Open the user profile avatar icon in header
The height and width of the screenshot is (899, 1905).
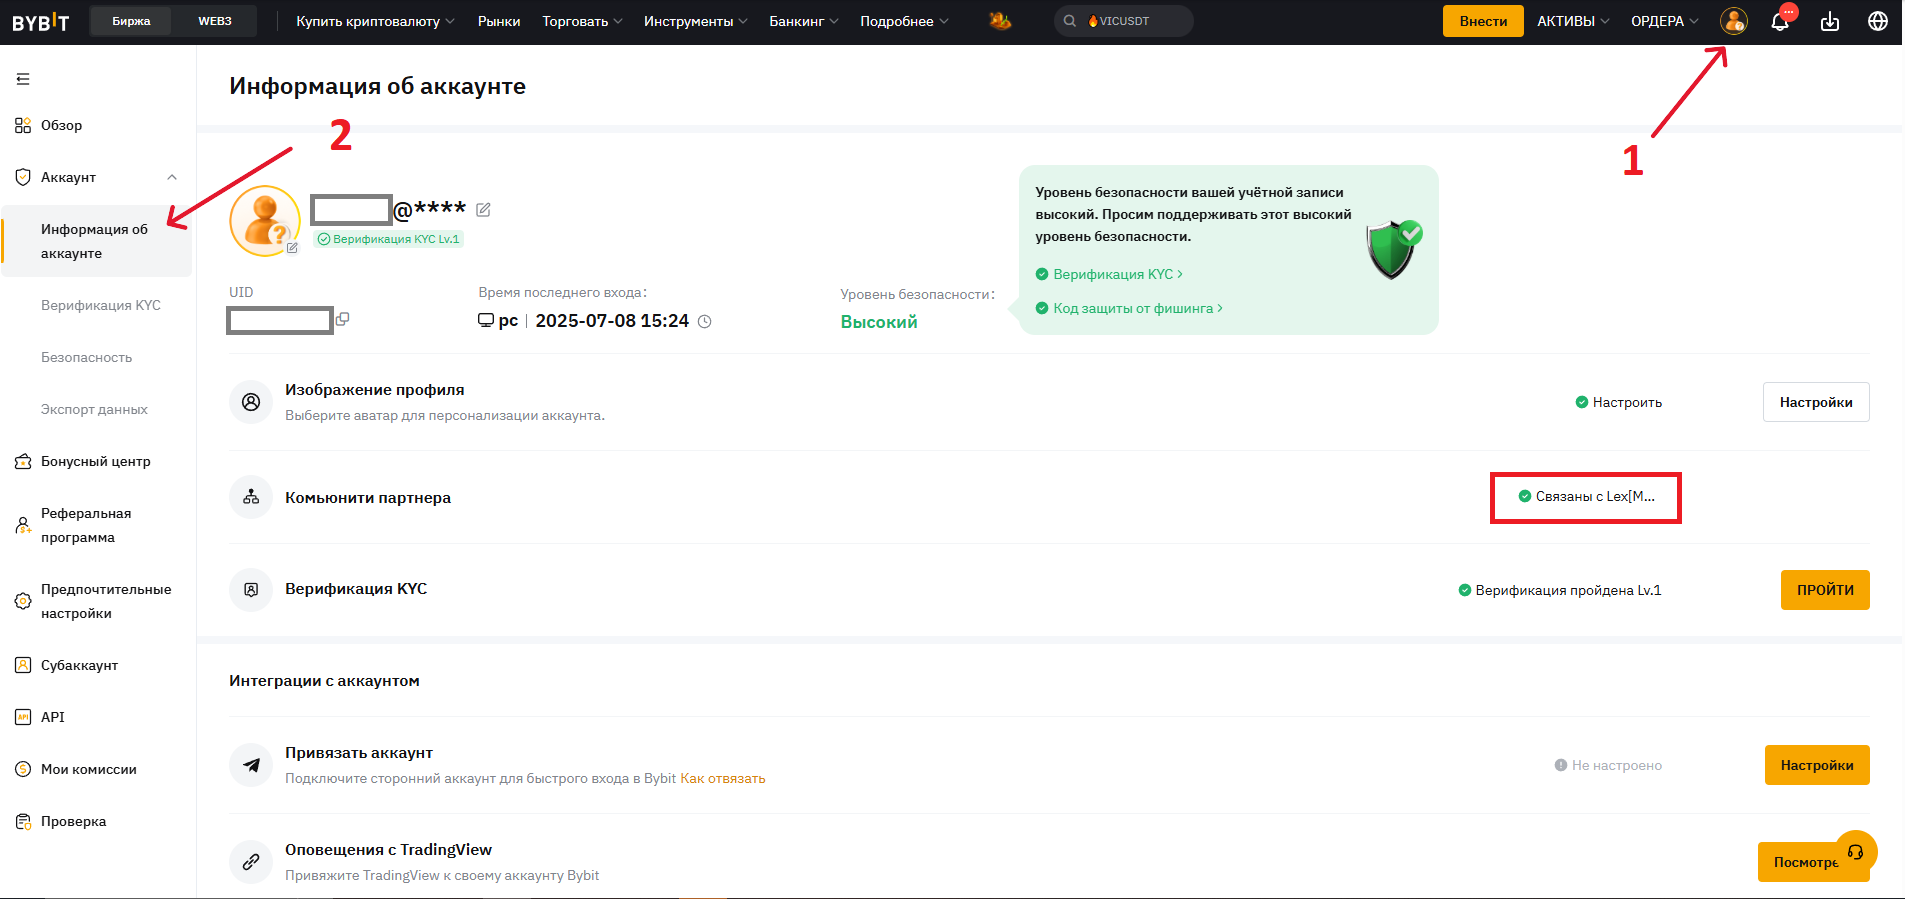pos(1733,21)
